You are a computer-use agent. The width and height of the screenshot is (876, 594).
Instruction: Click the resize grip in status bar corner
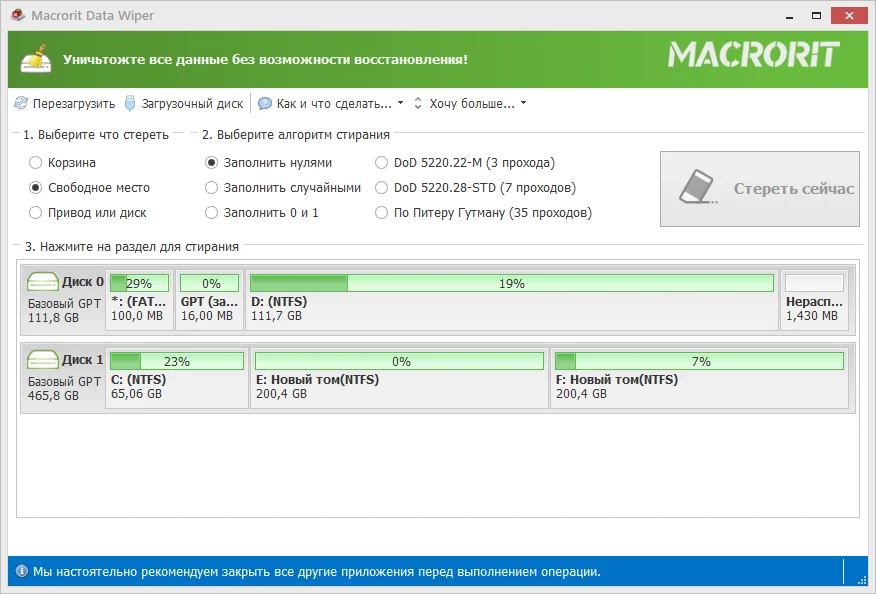click(x=862, y=579)
